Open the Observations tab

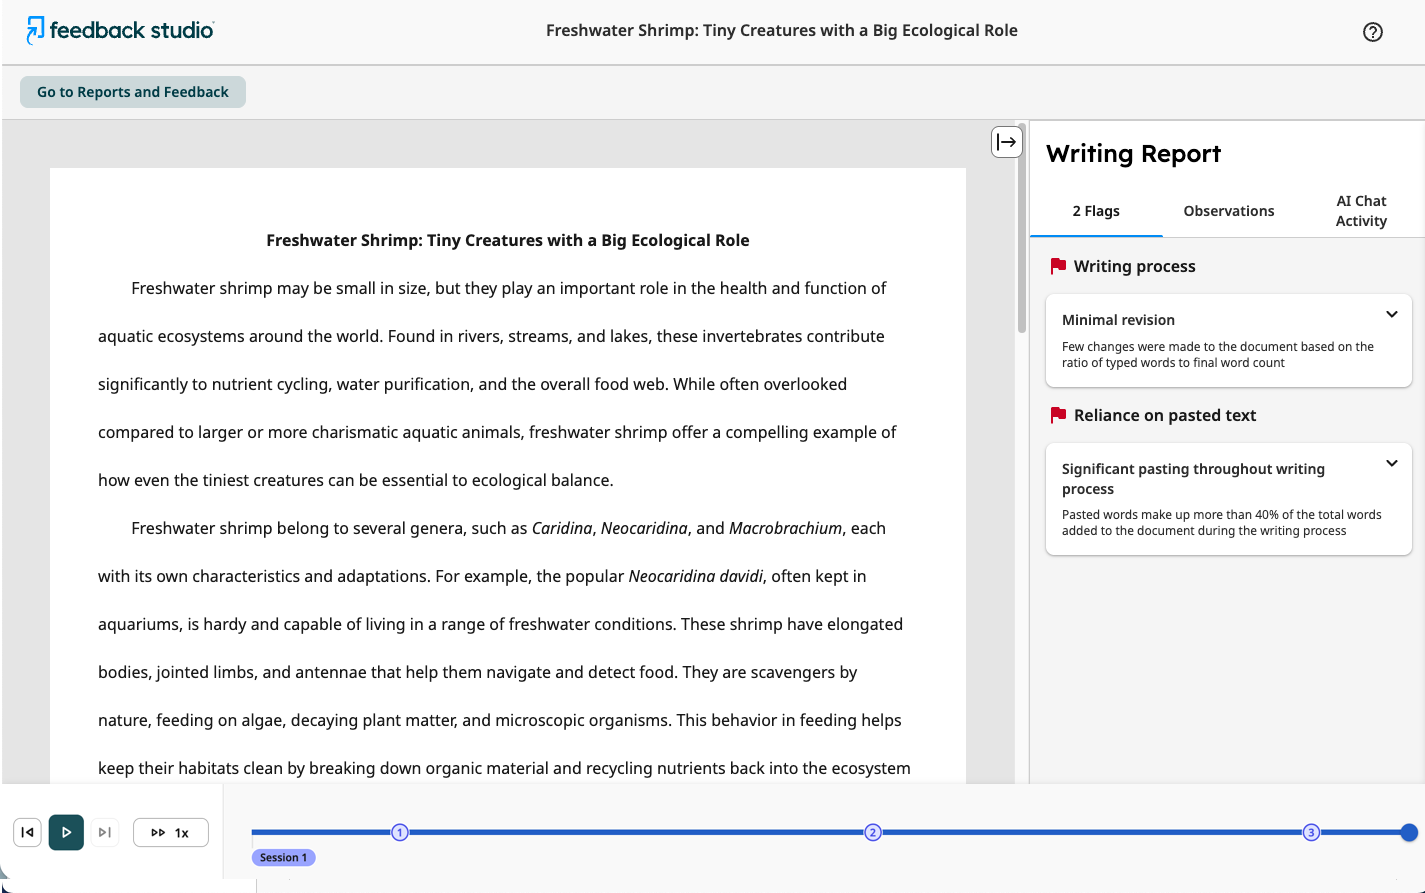pyautogui.click(x=1229, y=211)
